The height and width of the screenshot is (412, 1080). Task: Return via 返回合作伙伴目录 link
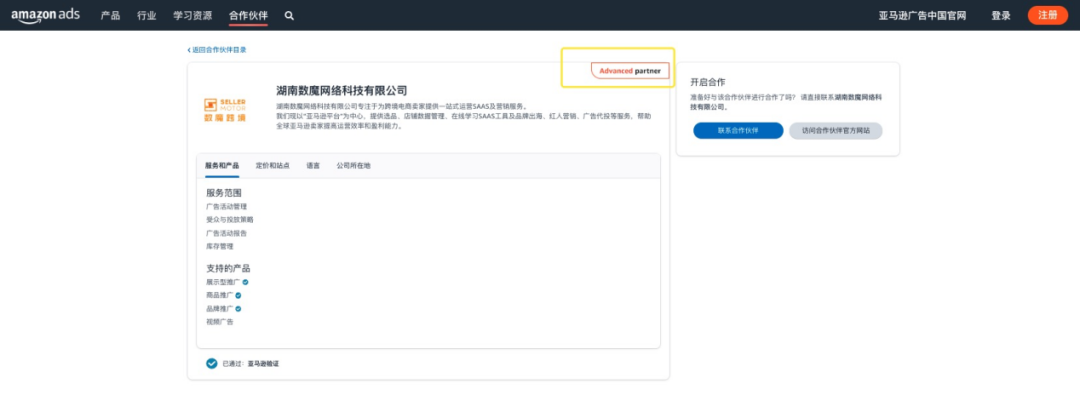pos(217,50)
